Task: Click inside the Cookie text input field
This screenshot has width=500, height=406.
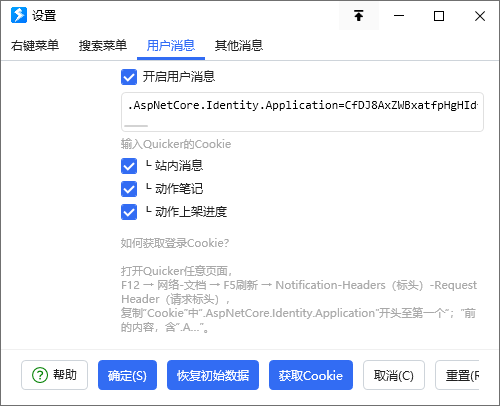Action: point(302,112)
